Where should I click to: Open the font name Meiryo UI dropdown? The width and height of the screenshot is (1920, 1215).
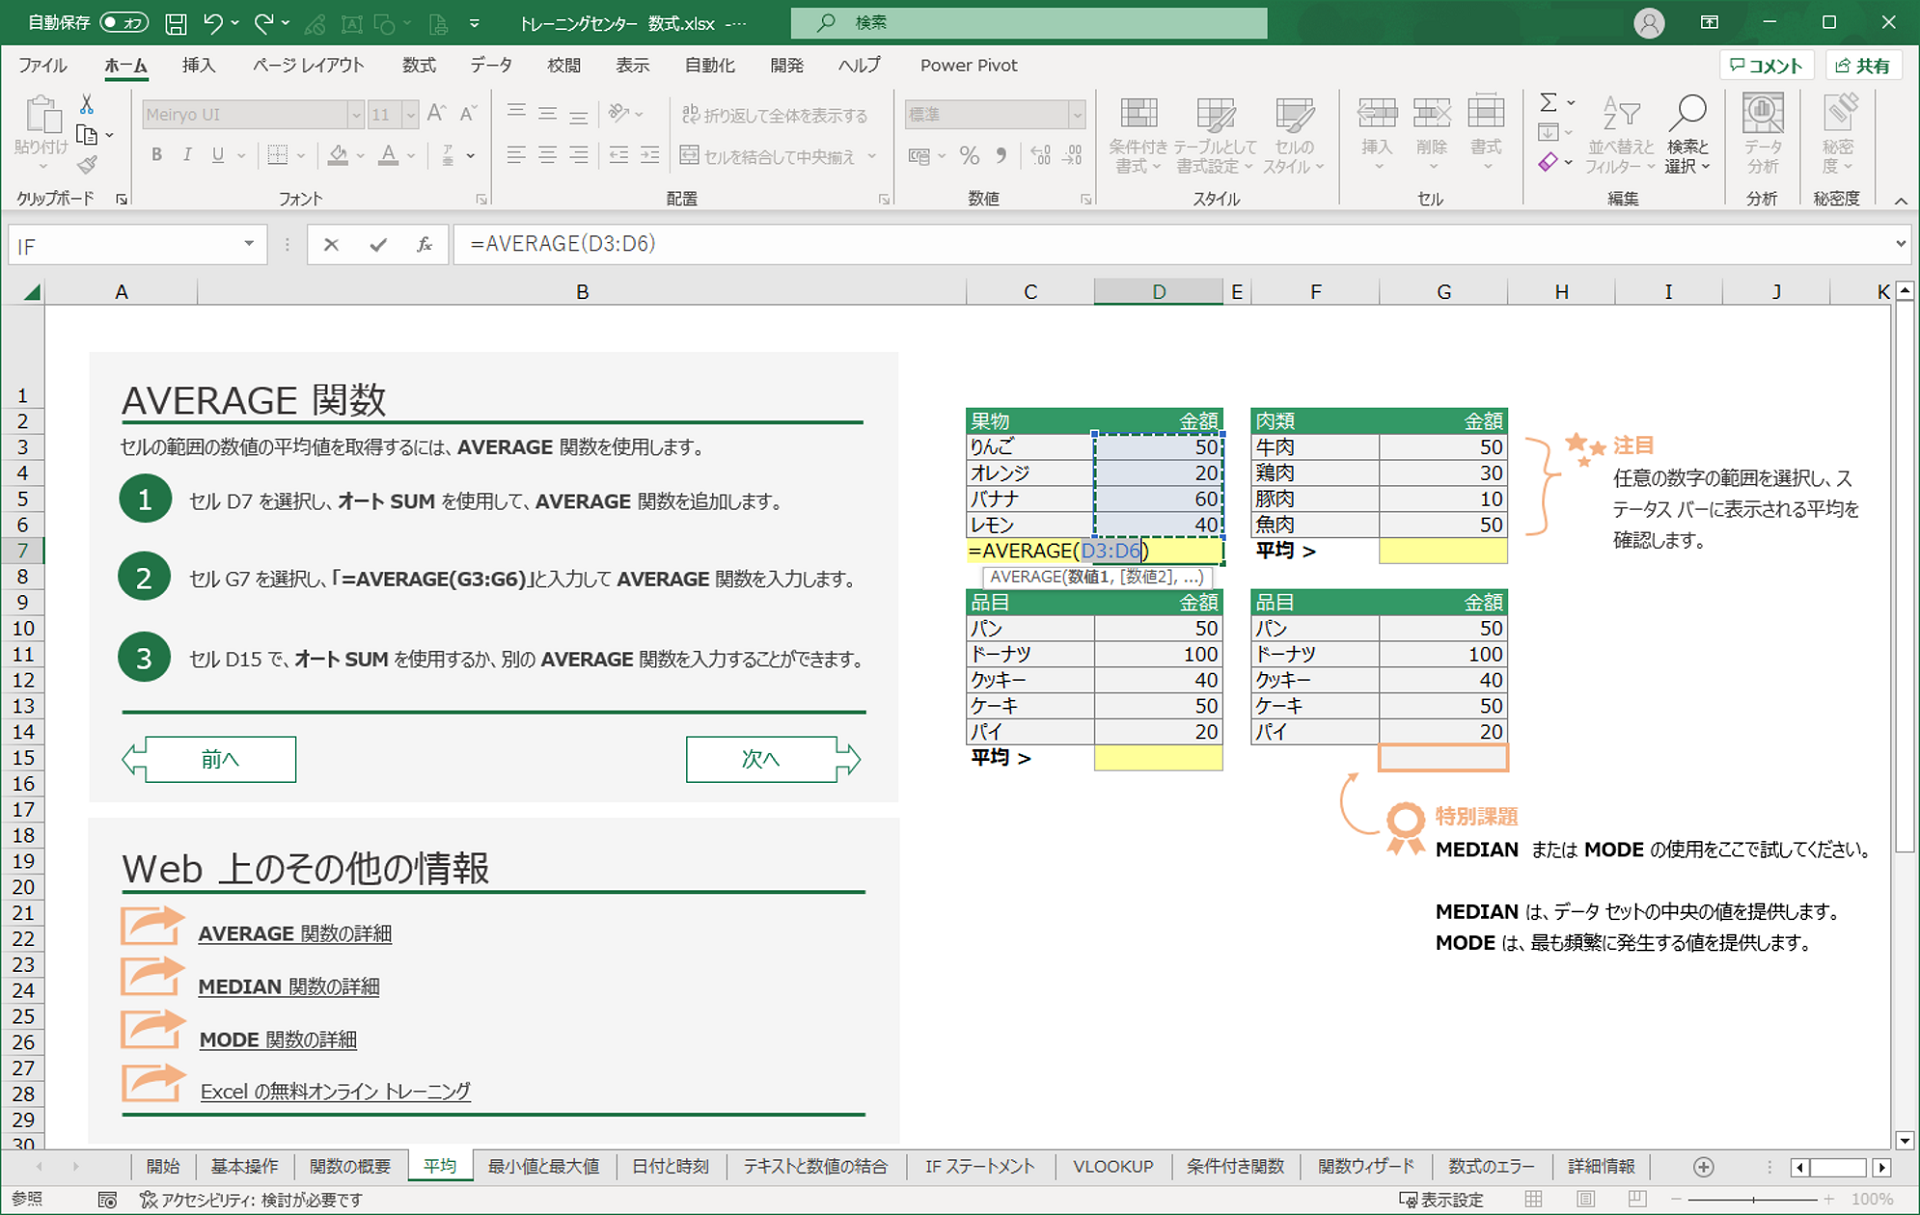(355, 115)
